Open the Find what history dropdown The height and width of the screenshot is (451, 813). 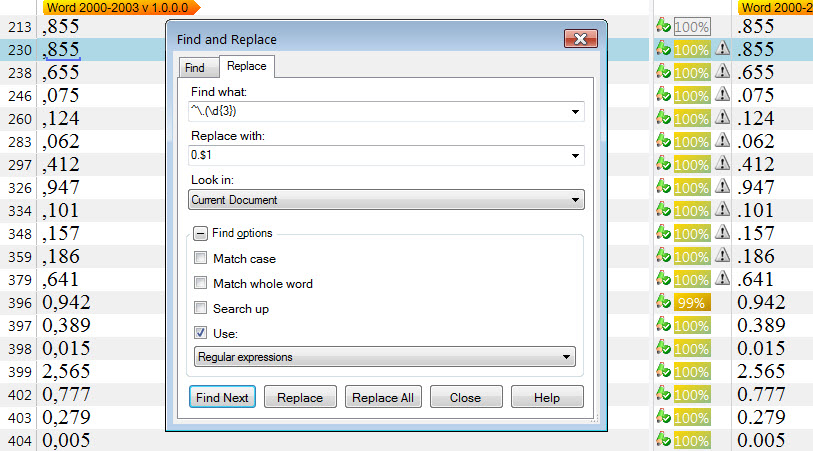[x=576, y=112]
